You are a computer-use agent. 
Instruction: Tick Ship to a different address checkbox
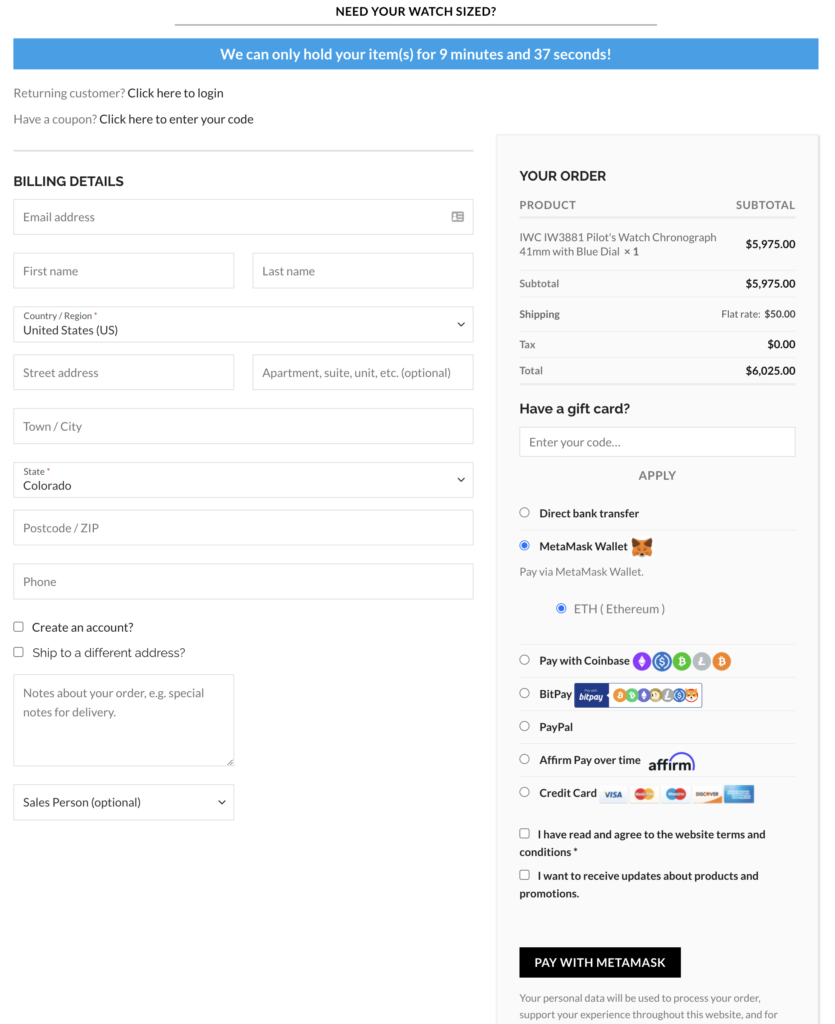18,652
